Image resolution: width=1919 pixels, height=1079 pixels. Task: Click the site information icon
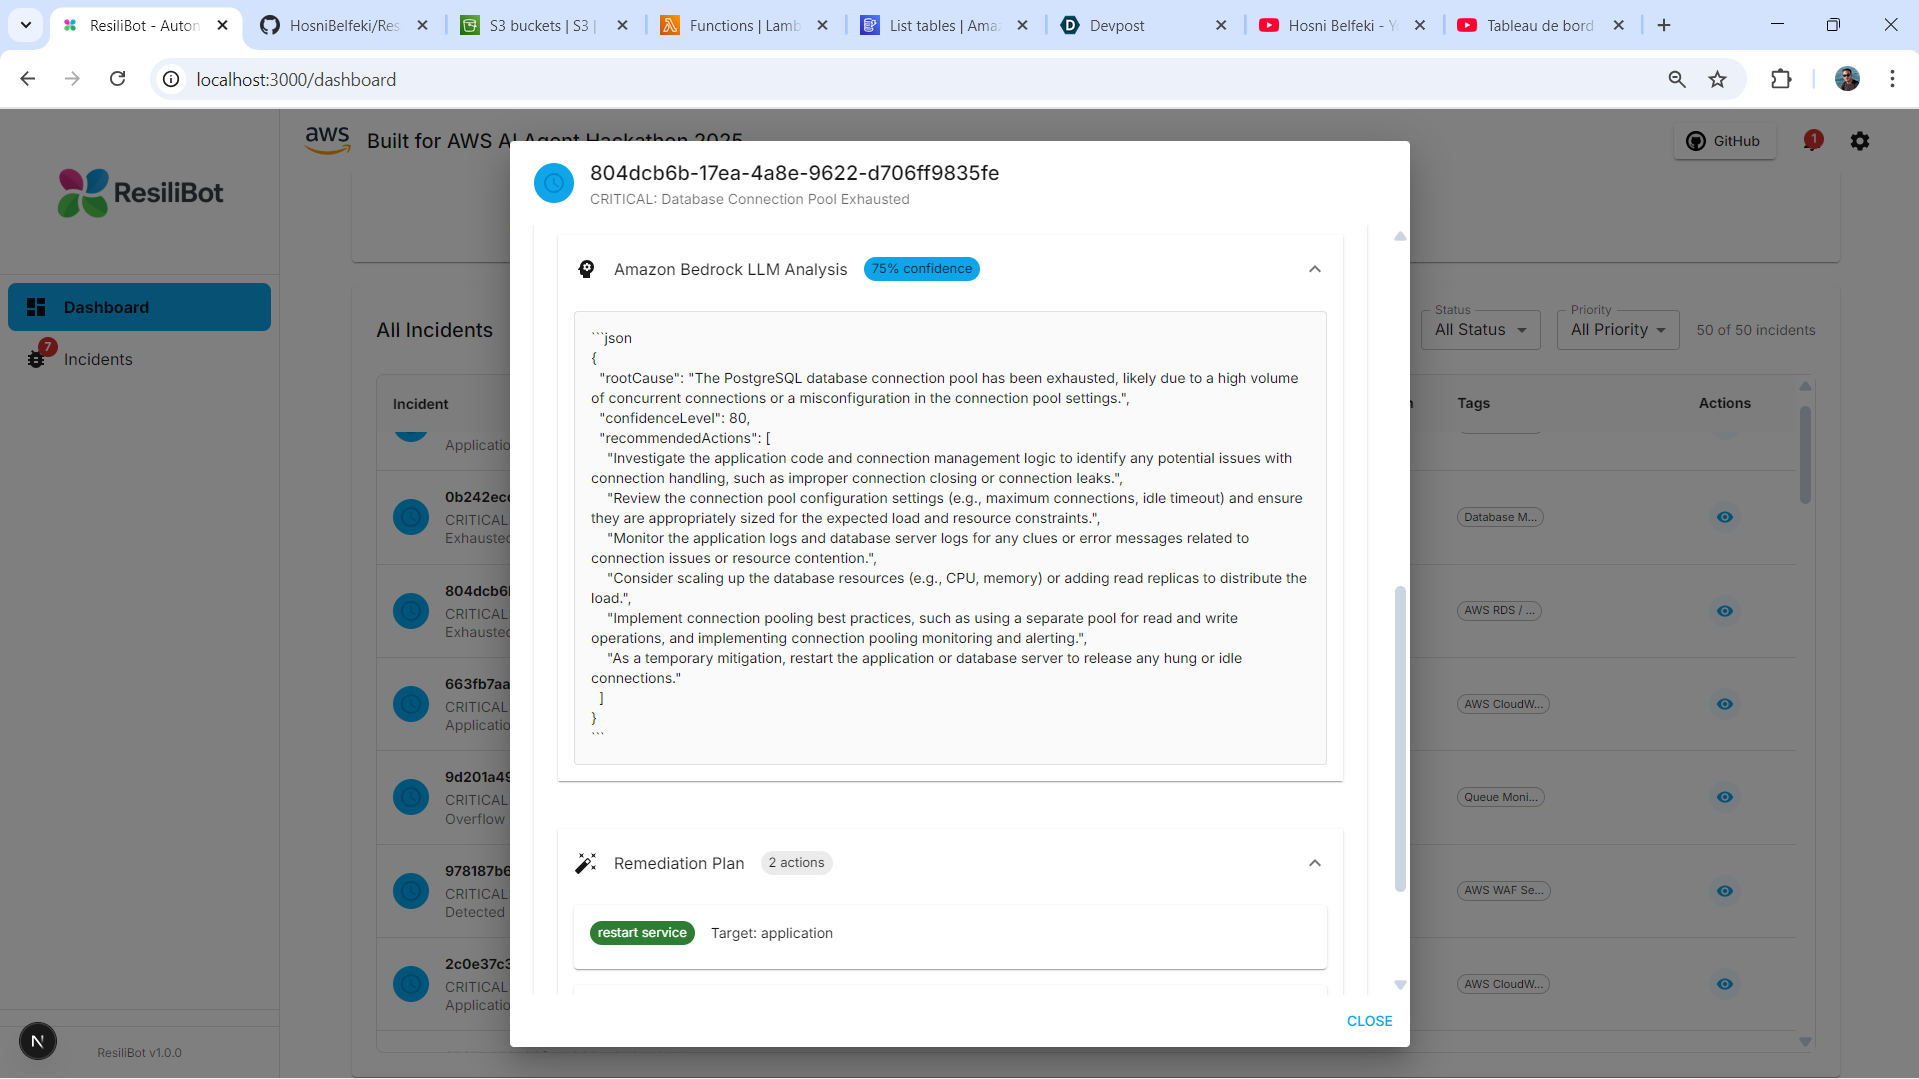172,79
